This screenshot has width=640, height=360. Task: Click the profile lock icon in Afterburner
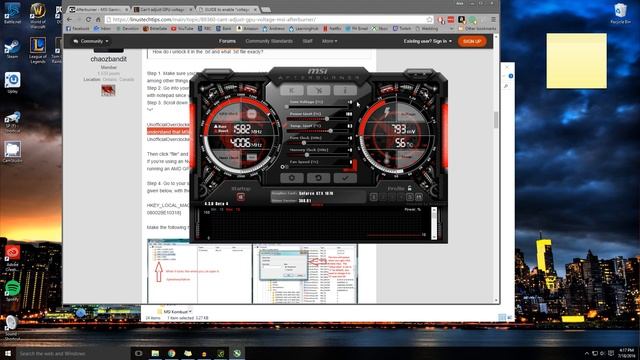[409, 188]
